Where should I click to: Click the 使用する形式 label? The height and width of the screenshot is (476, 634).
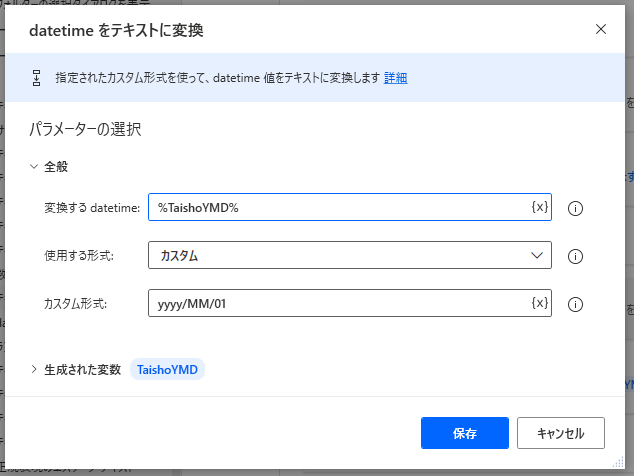tap(79, 256)
